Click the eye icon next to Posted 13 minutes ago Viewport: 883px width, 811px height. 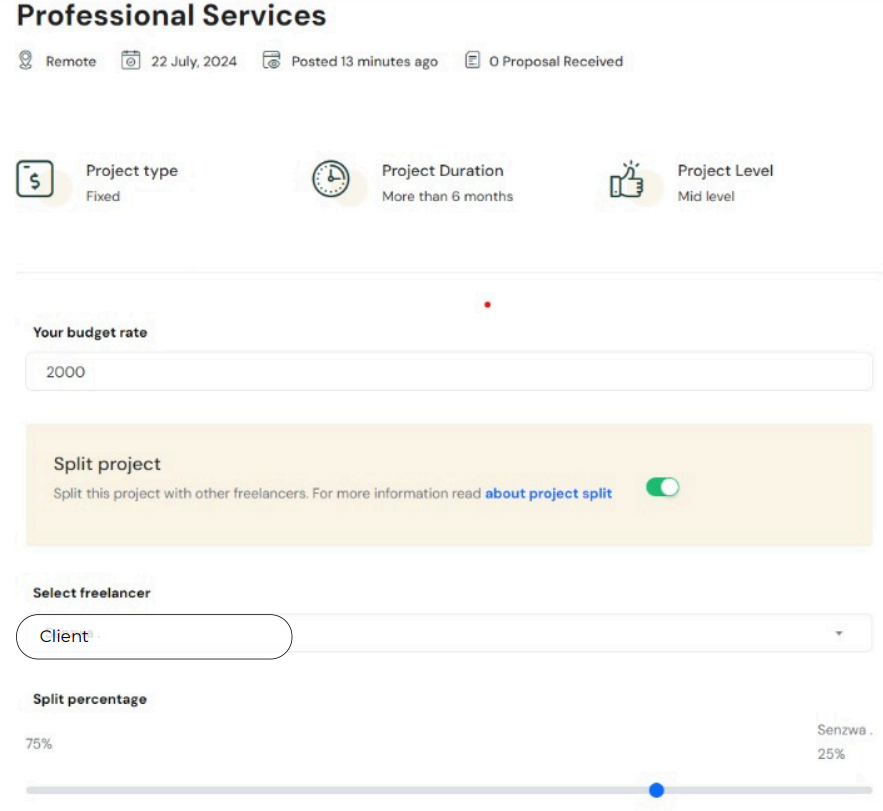pos(271,60)
